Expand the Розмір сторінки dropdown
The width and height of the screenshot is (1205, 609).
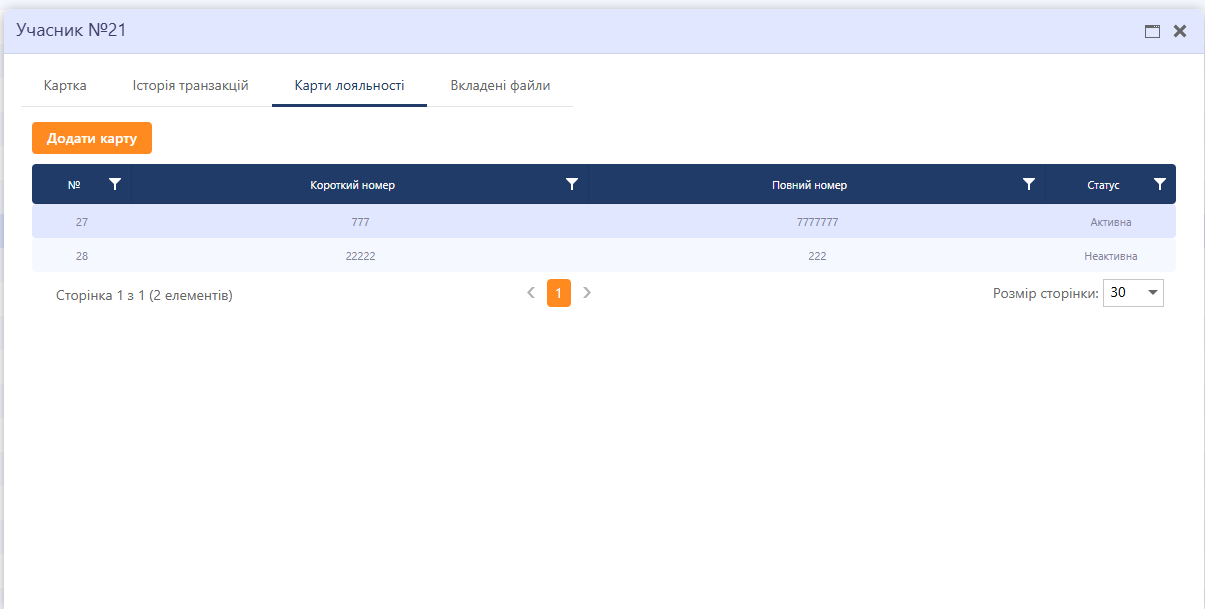tap(1152, 293)
